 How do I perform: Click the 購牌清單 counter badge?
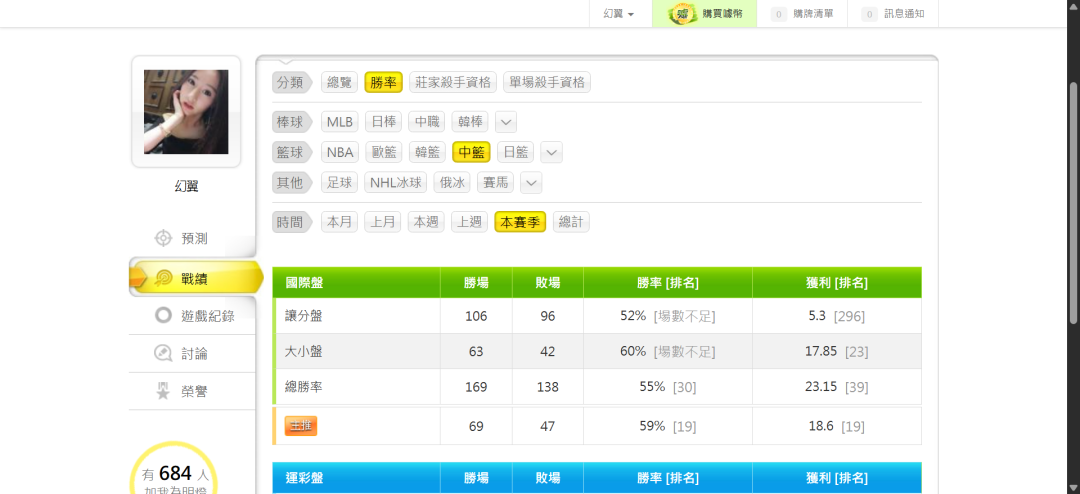point(778,14)
